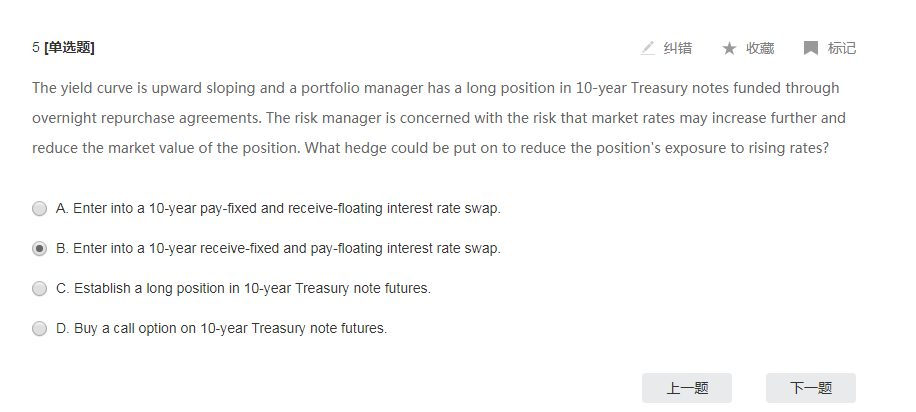
Task: Click the pencil error-correction icon
Action: coord(648,48)
